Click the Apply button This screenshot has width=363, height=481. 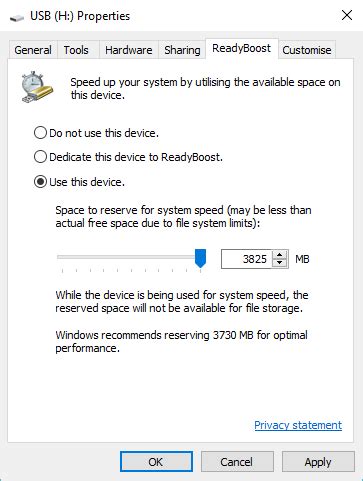pos(318,462)
